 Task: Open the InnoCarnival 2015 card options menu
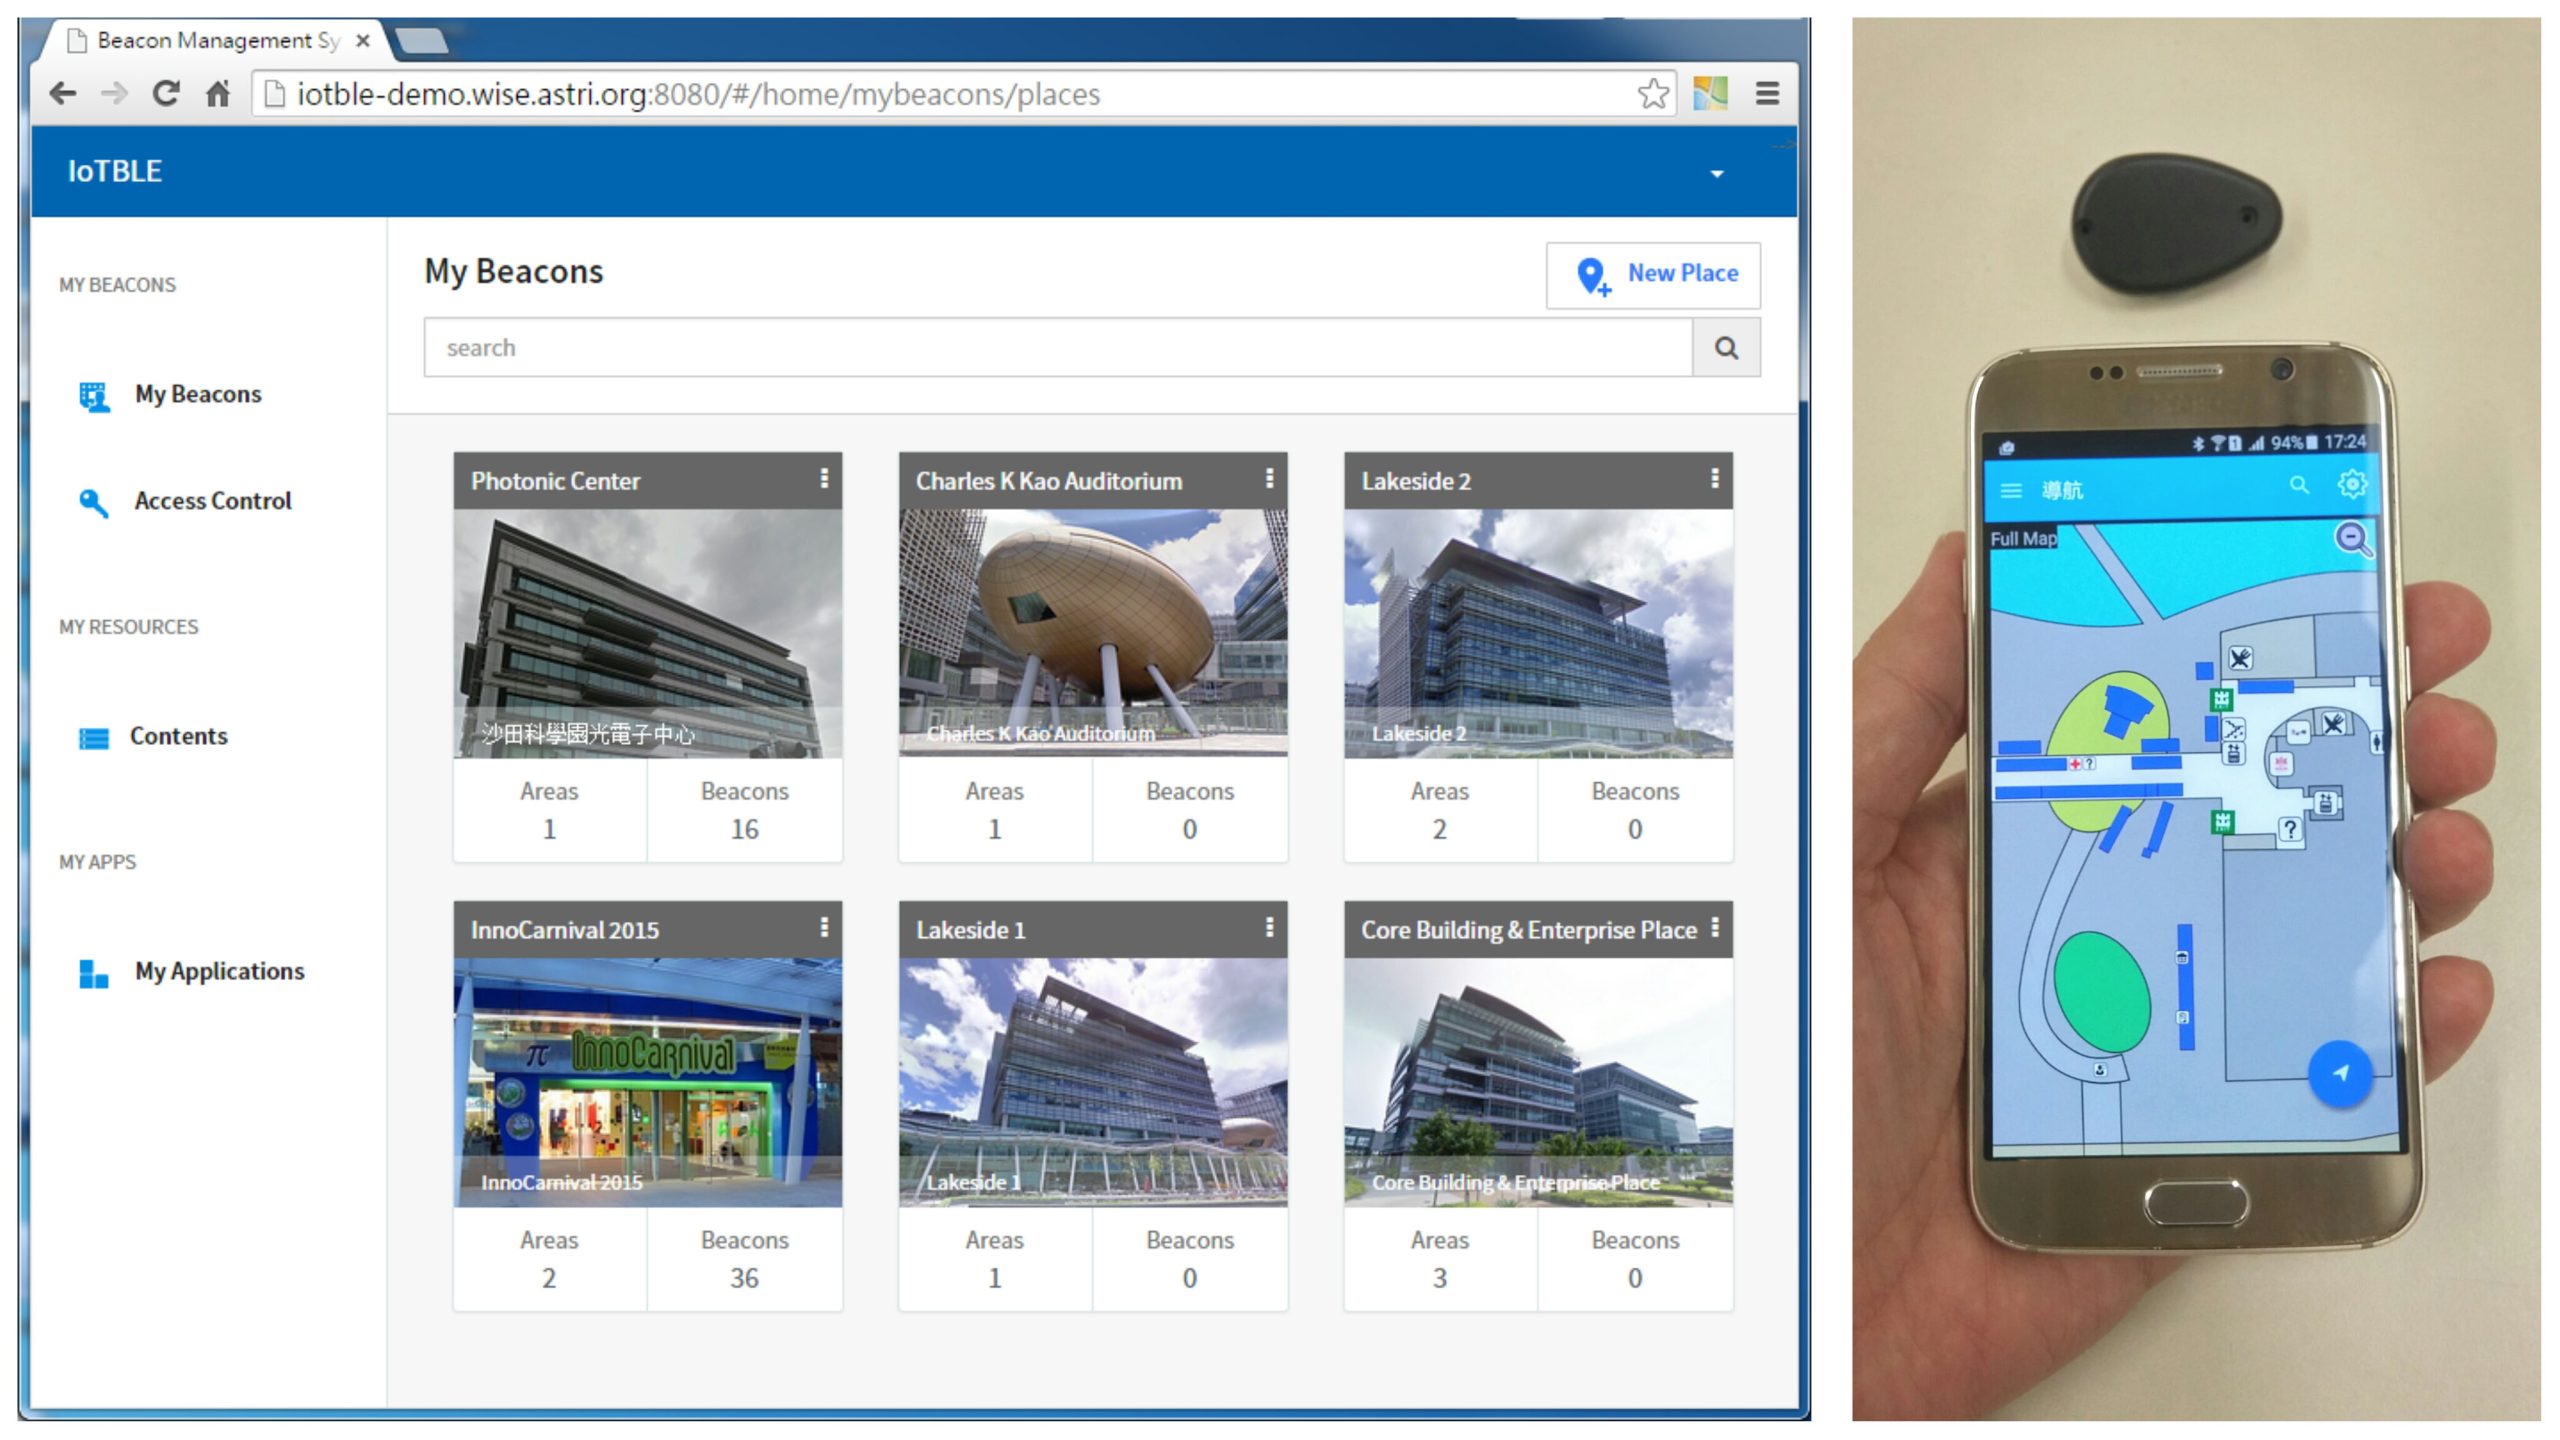tap(824, 928)
